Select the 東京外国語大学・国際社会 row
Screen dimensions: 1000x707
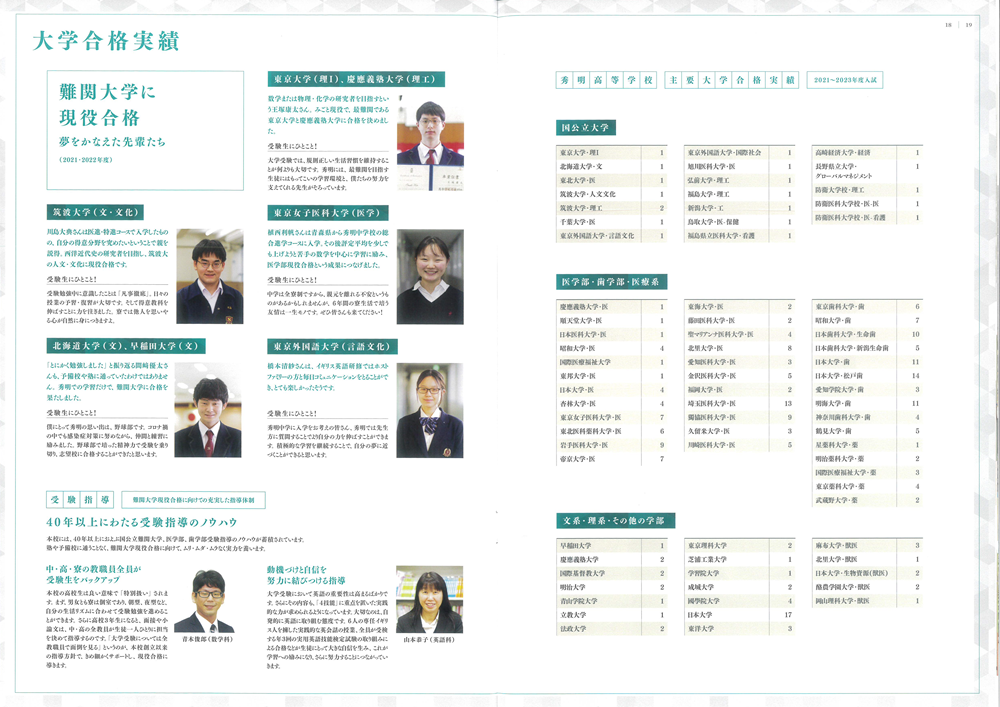coord(739,153)
